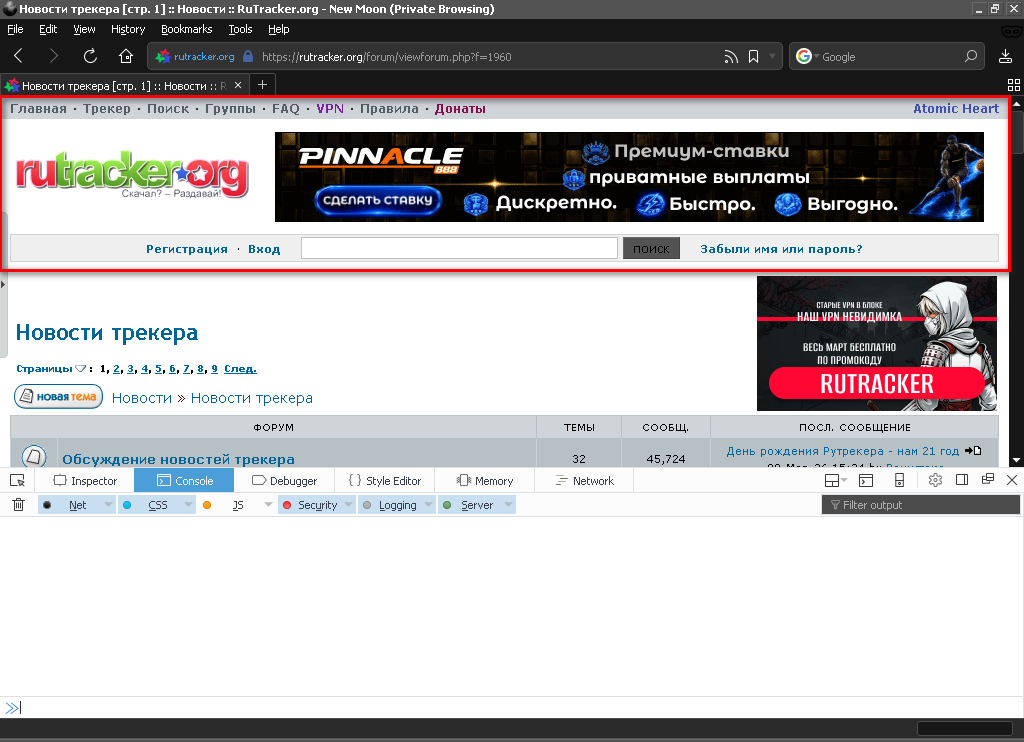Click the новая тема button
The width and height of the screenshot is (1024, 742).
pyautogui.click(x=59, y=396)
